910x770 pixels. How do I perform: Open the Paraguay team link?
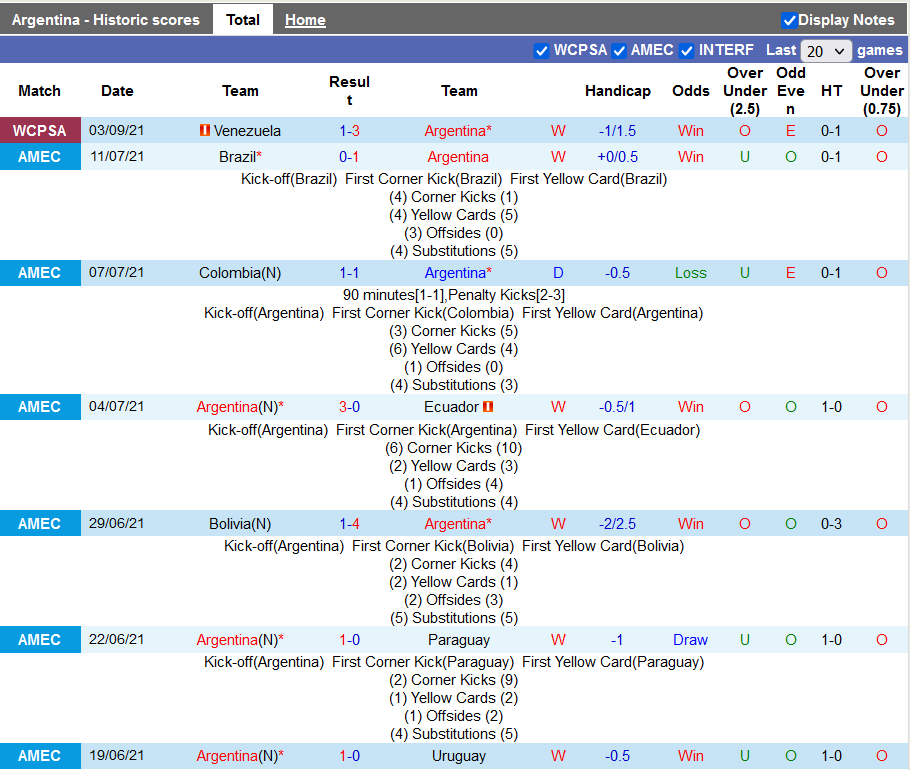(x=459, y=640)
